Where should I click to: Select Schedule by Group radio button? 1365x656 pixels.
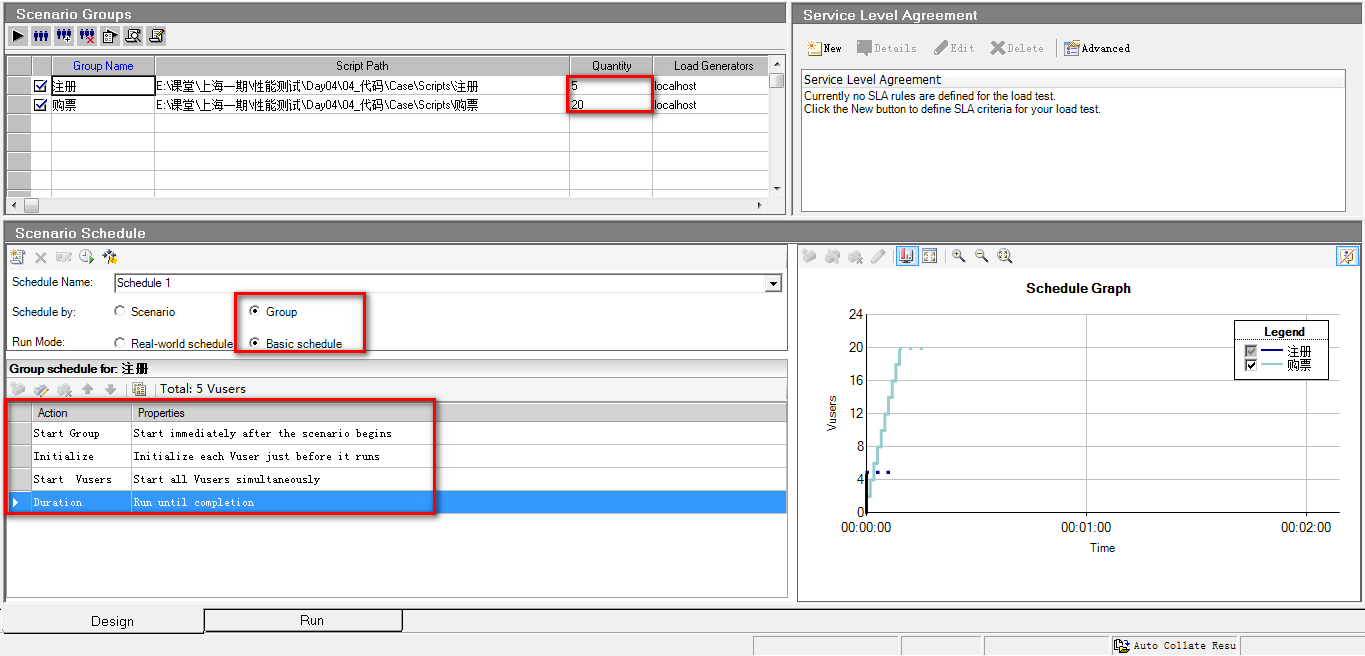tap(254, 312)
